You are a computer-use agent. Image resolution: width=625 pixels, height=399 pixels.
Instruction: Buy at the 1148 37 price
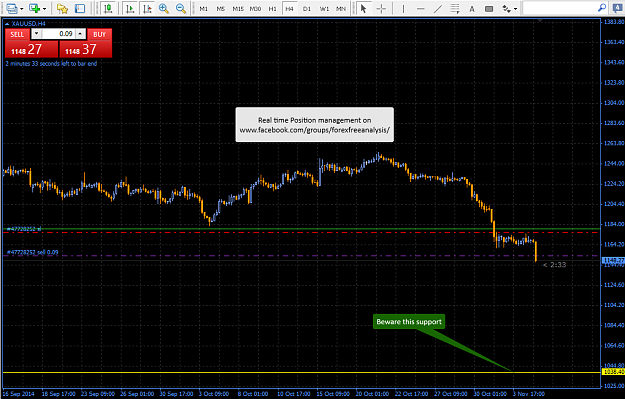click(85, 49)
